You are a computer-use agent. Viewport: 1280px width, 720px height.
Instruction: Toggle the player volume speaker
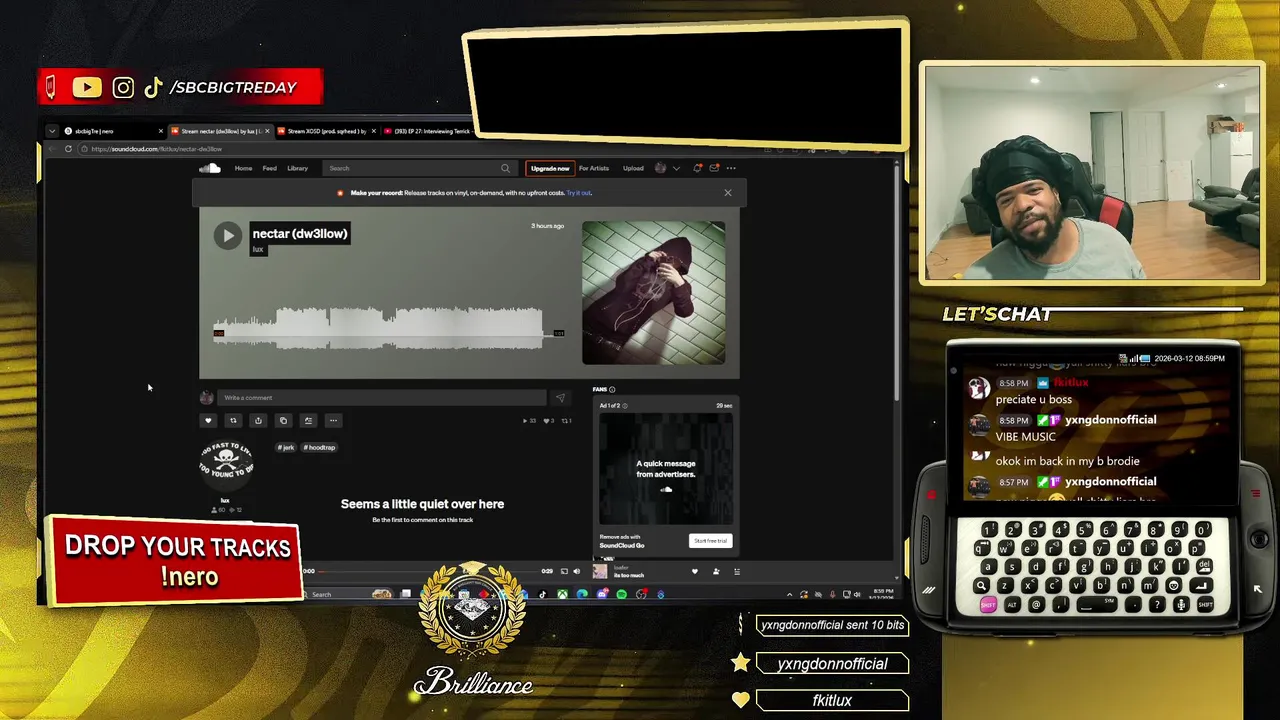[x=576, y=571]
